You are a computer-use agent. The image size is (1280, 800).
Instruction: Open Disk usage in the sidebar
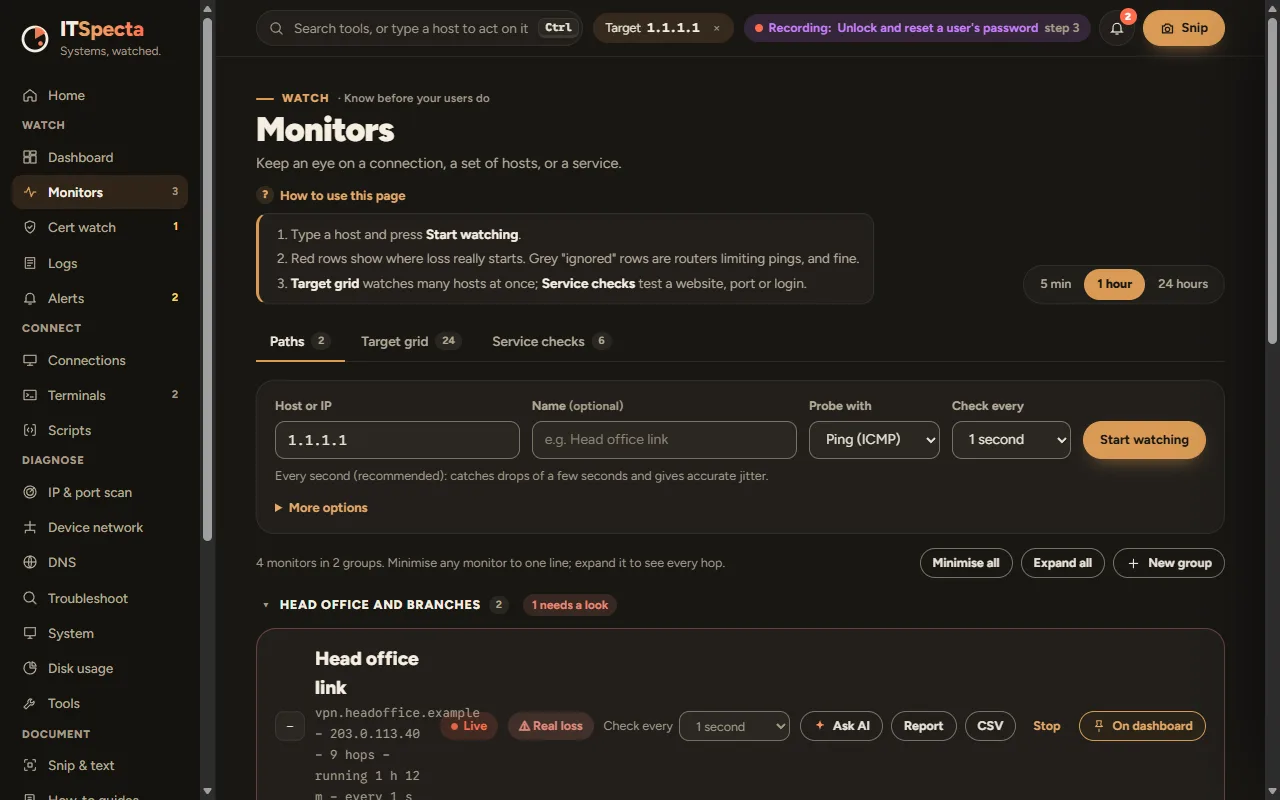pos(100,668)
